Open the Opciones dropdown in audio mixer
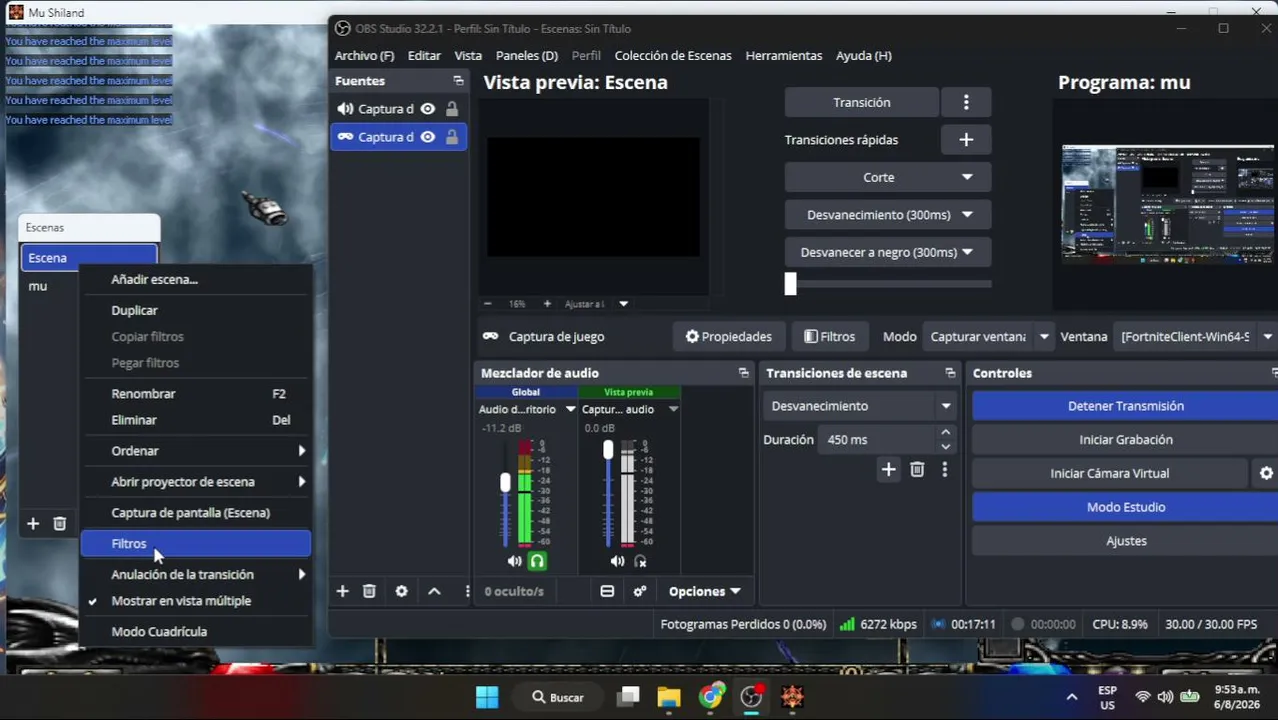Image resolution: width=1278 pixels, height=720 pixels. [705, 591]
